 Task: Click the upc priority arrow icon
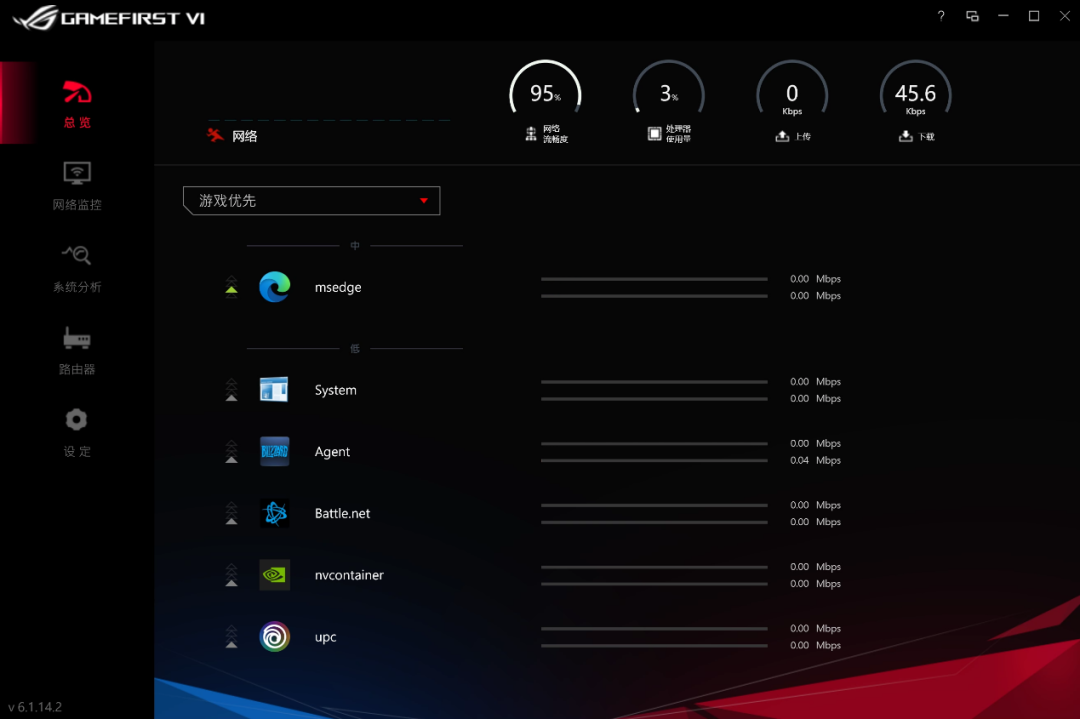point(231,636)
